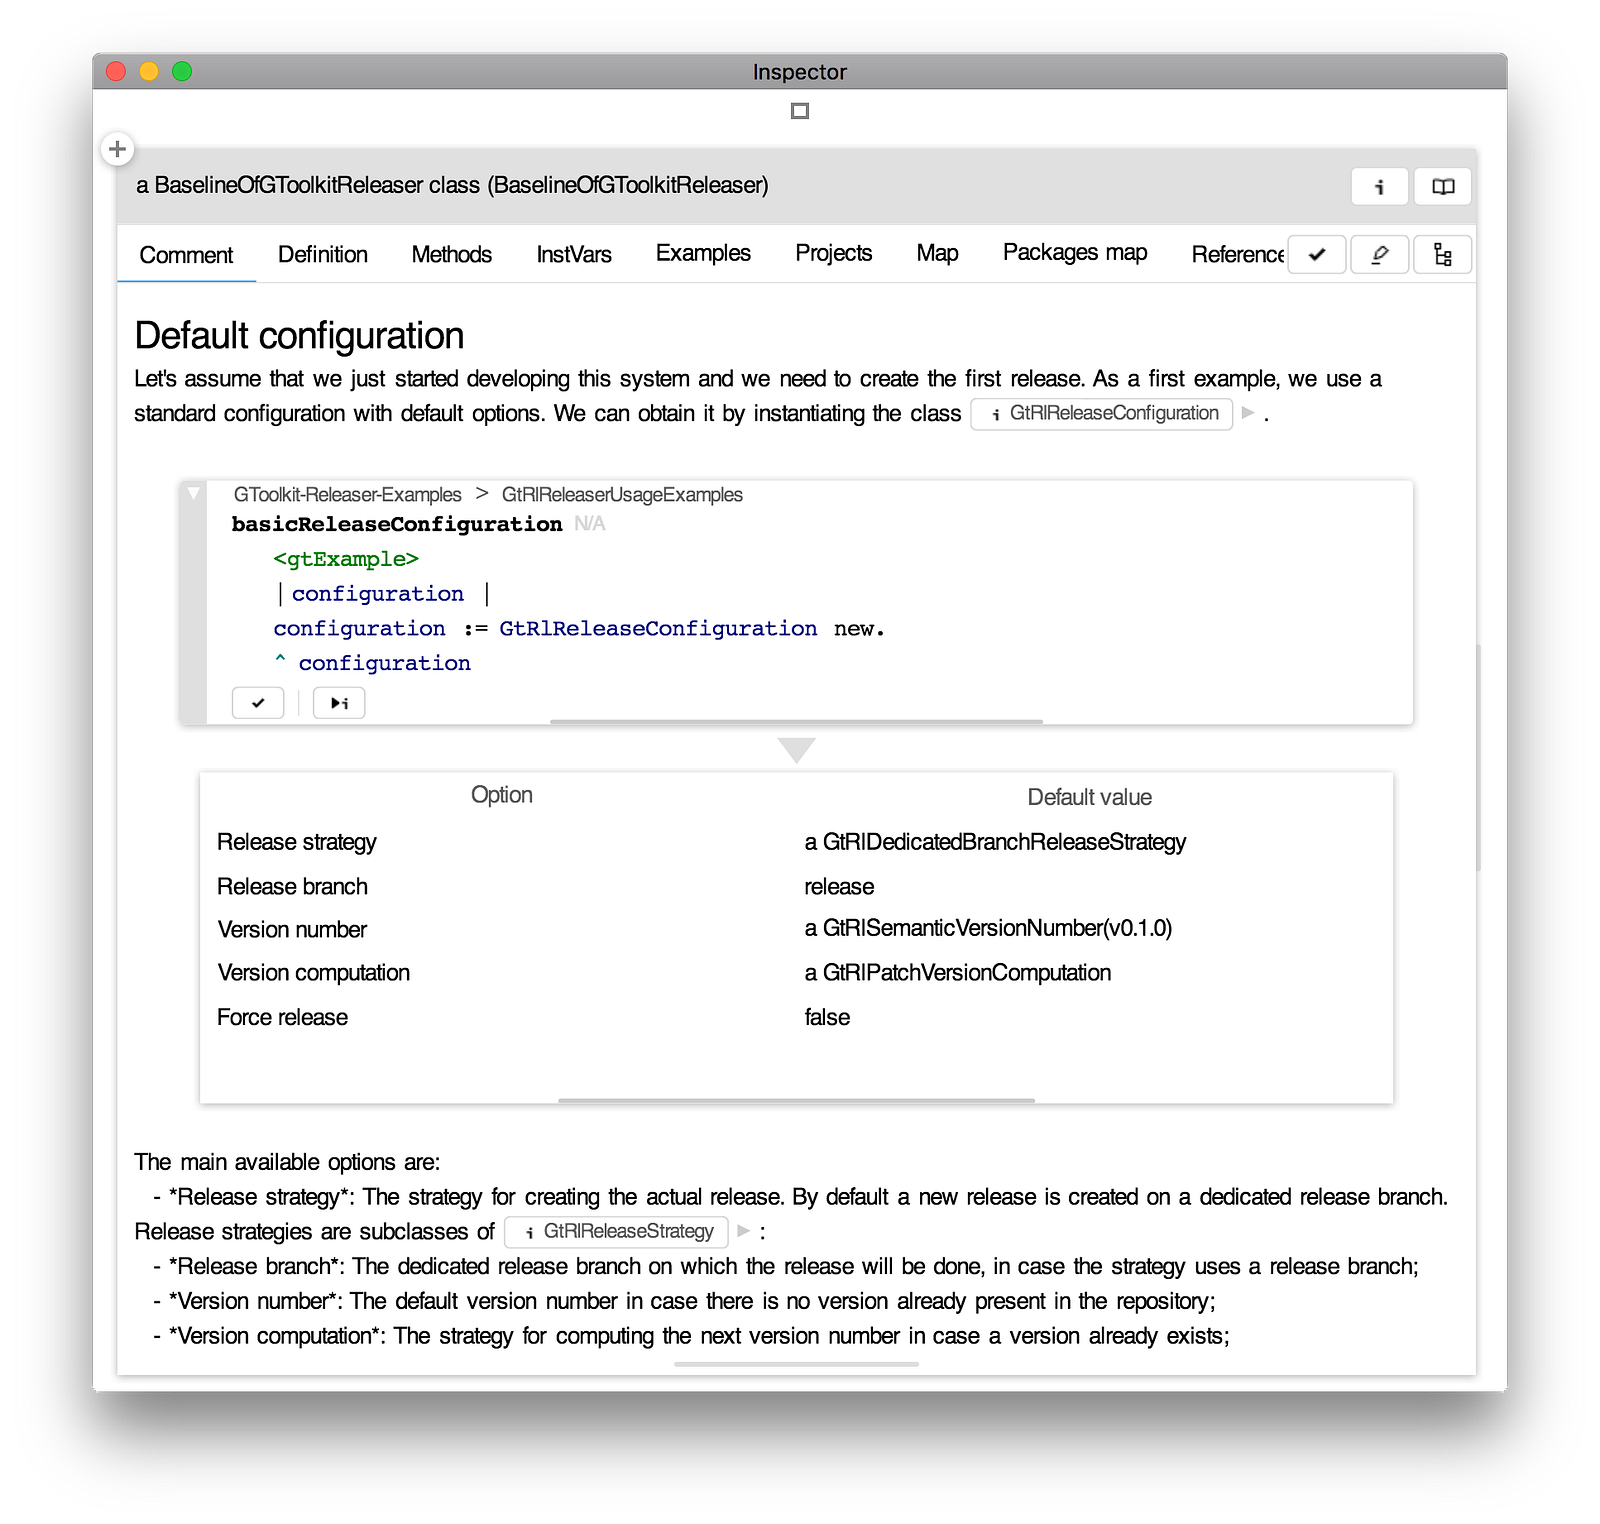This screenshot has height=1524, width=1600.
Task: Click the 'false' default value cell
Action: click(x=827, y=1018)
